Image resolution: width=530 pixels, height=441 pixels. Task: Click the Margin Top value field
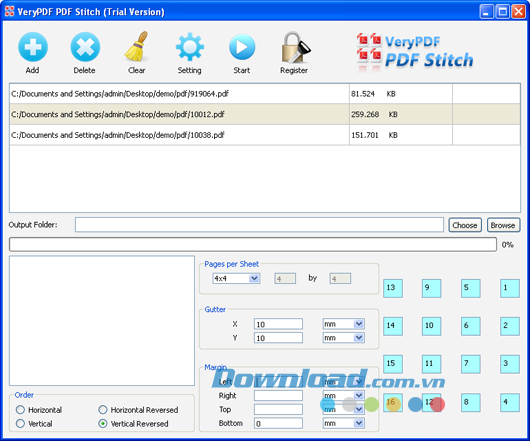pyautogui.click(x=278, y=409)
